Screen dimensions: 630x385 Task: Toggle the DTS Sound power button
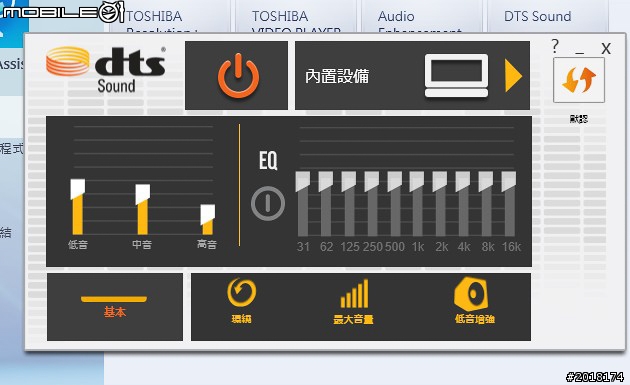[238, 76]
